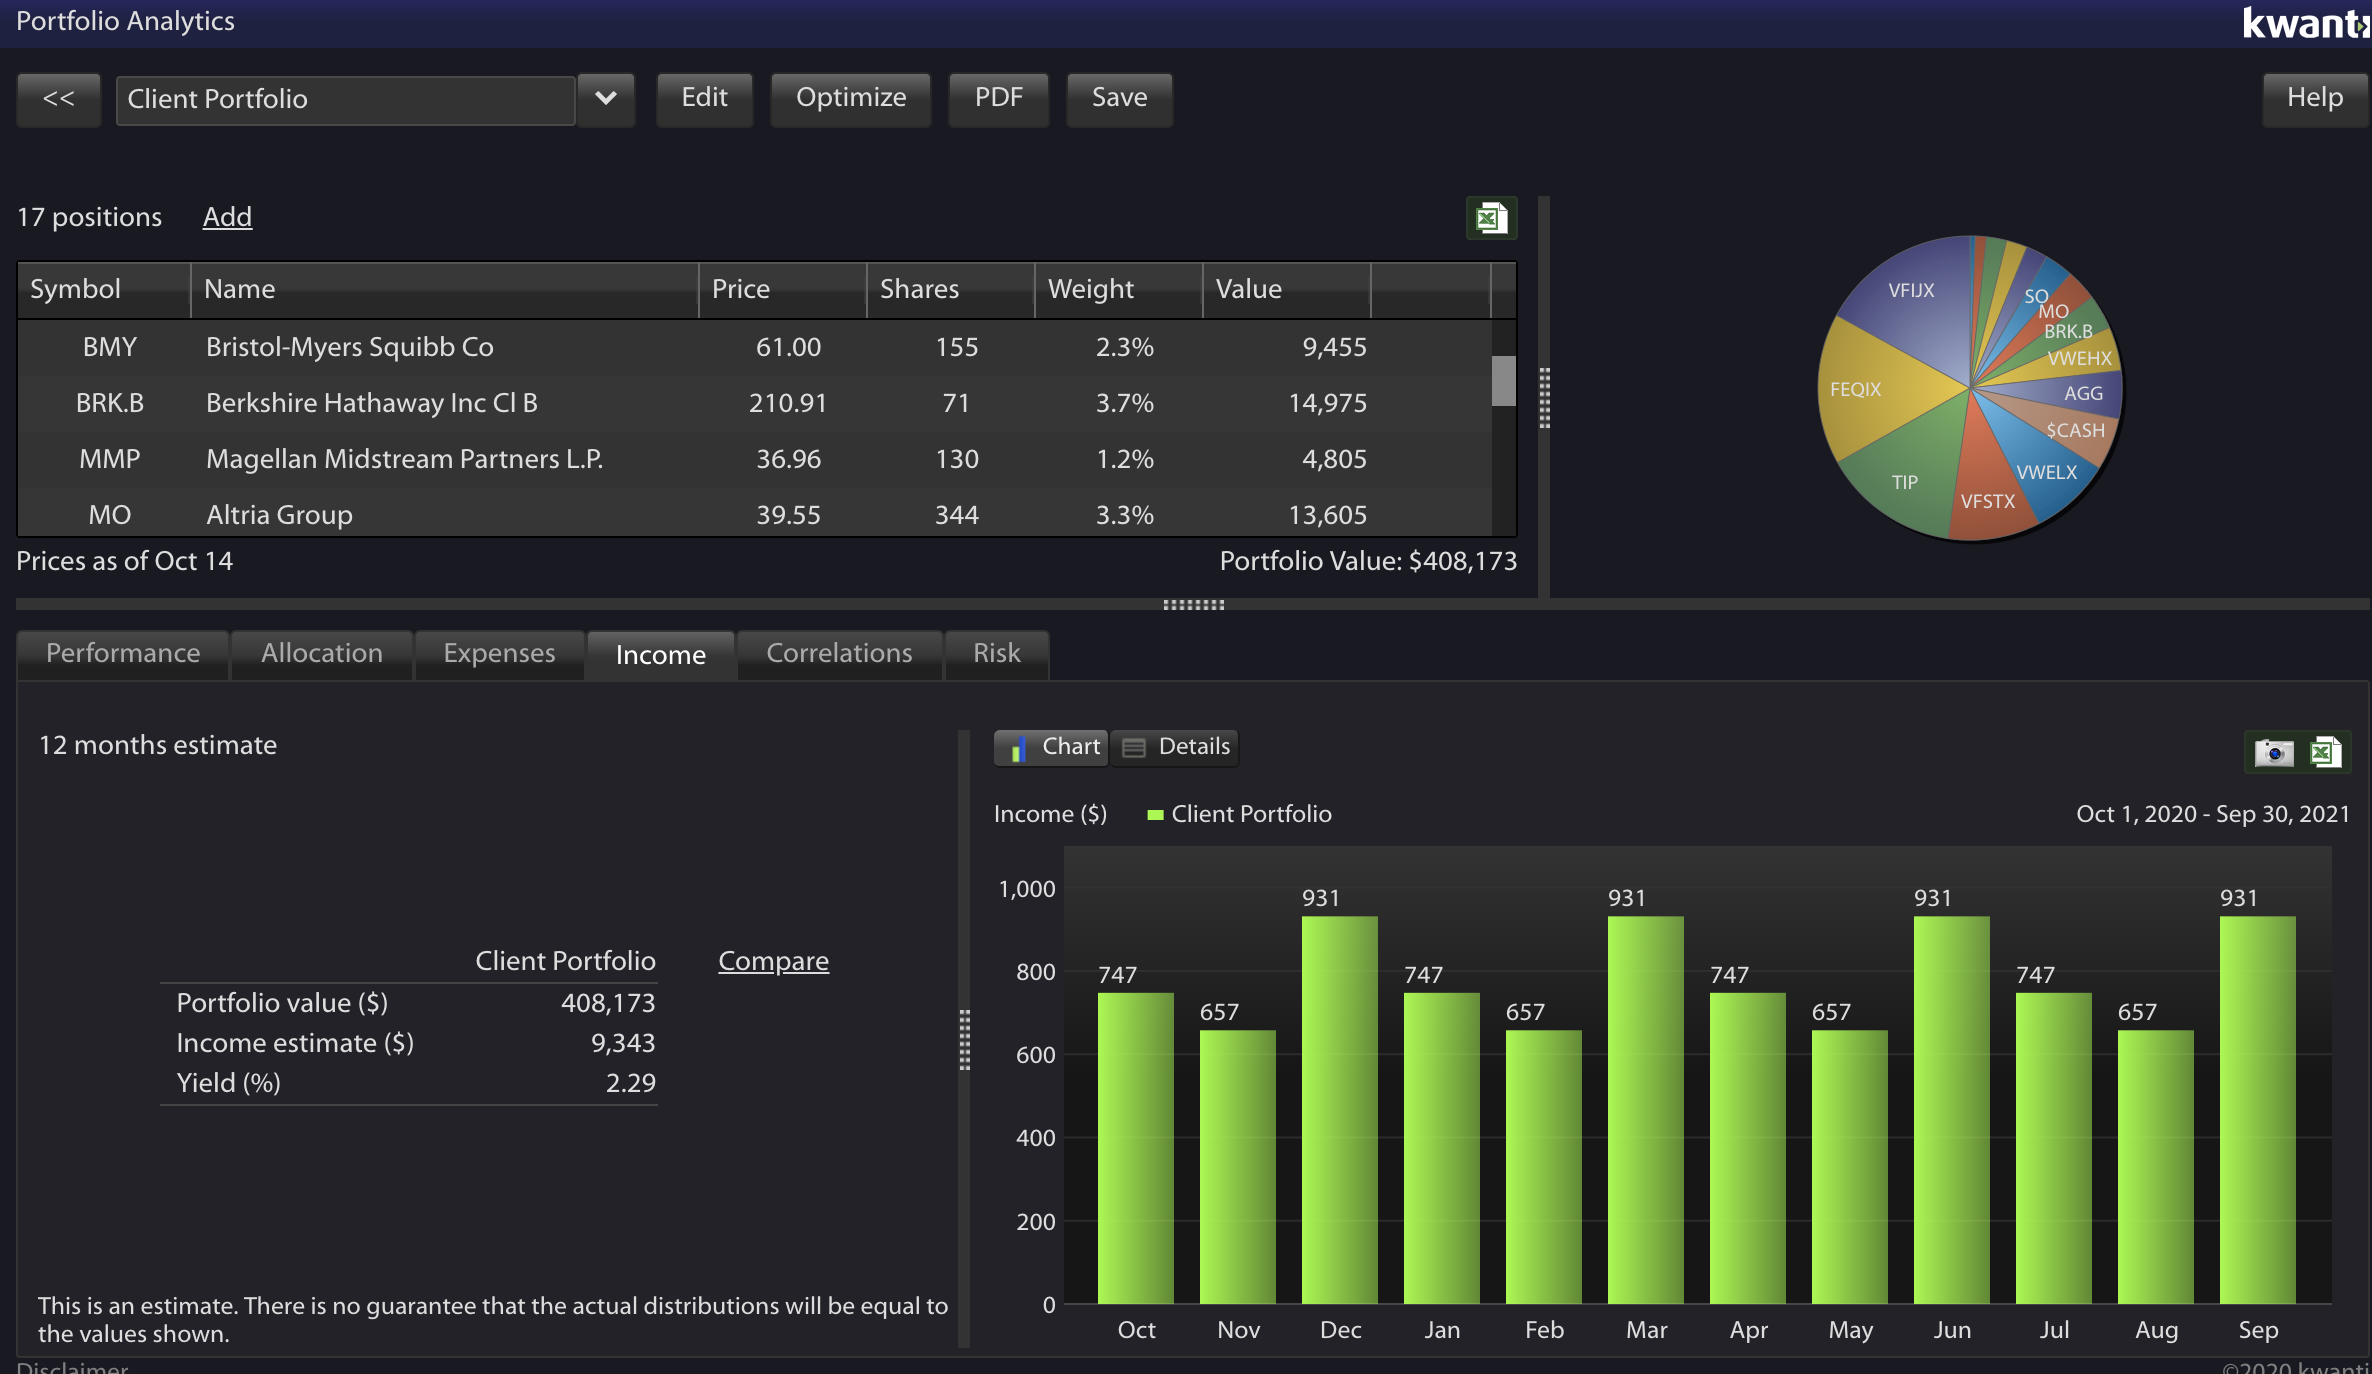
Task: Toggle Client Portfolio legend marker
Action: pos(1155,815)
